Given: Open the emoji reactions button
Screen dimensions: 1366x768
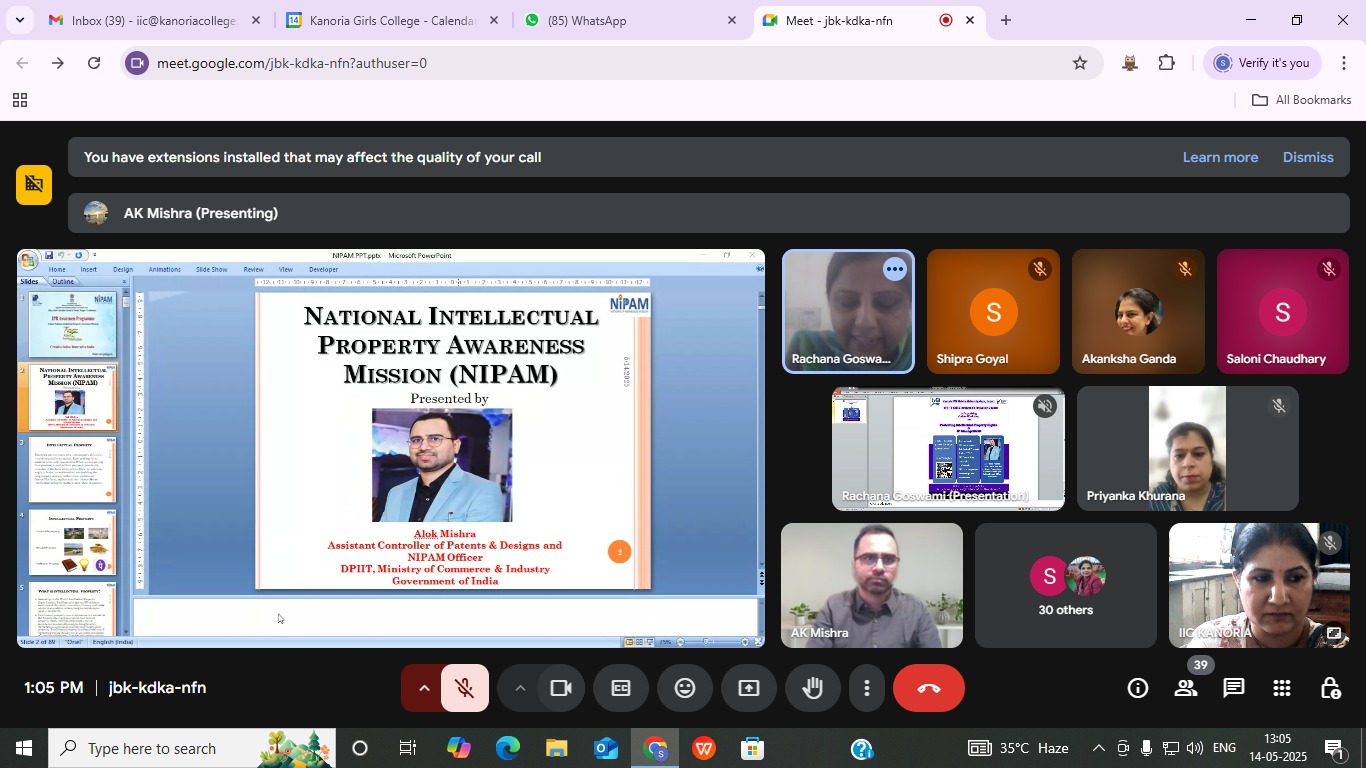Looking at the screenshot, I should (x=685, y=688).
